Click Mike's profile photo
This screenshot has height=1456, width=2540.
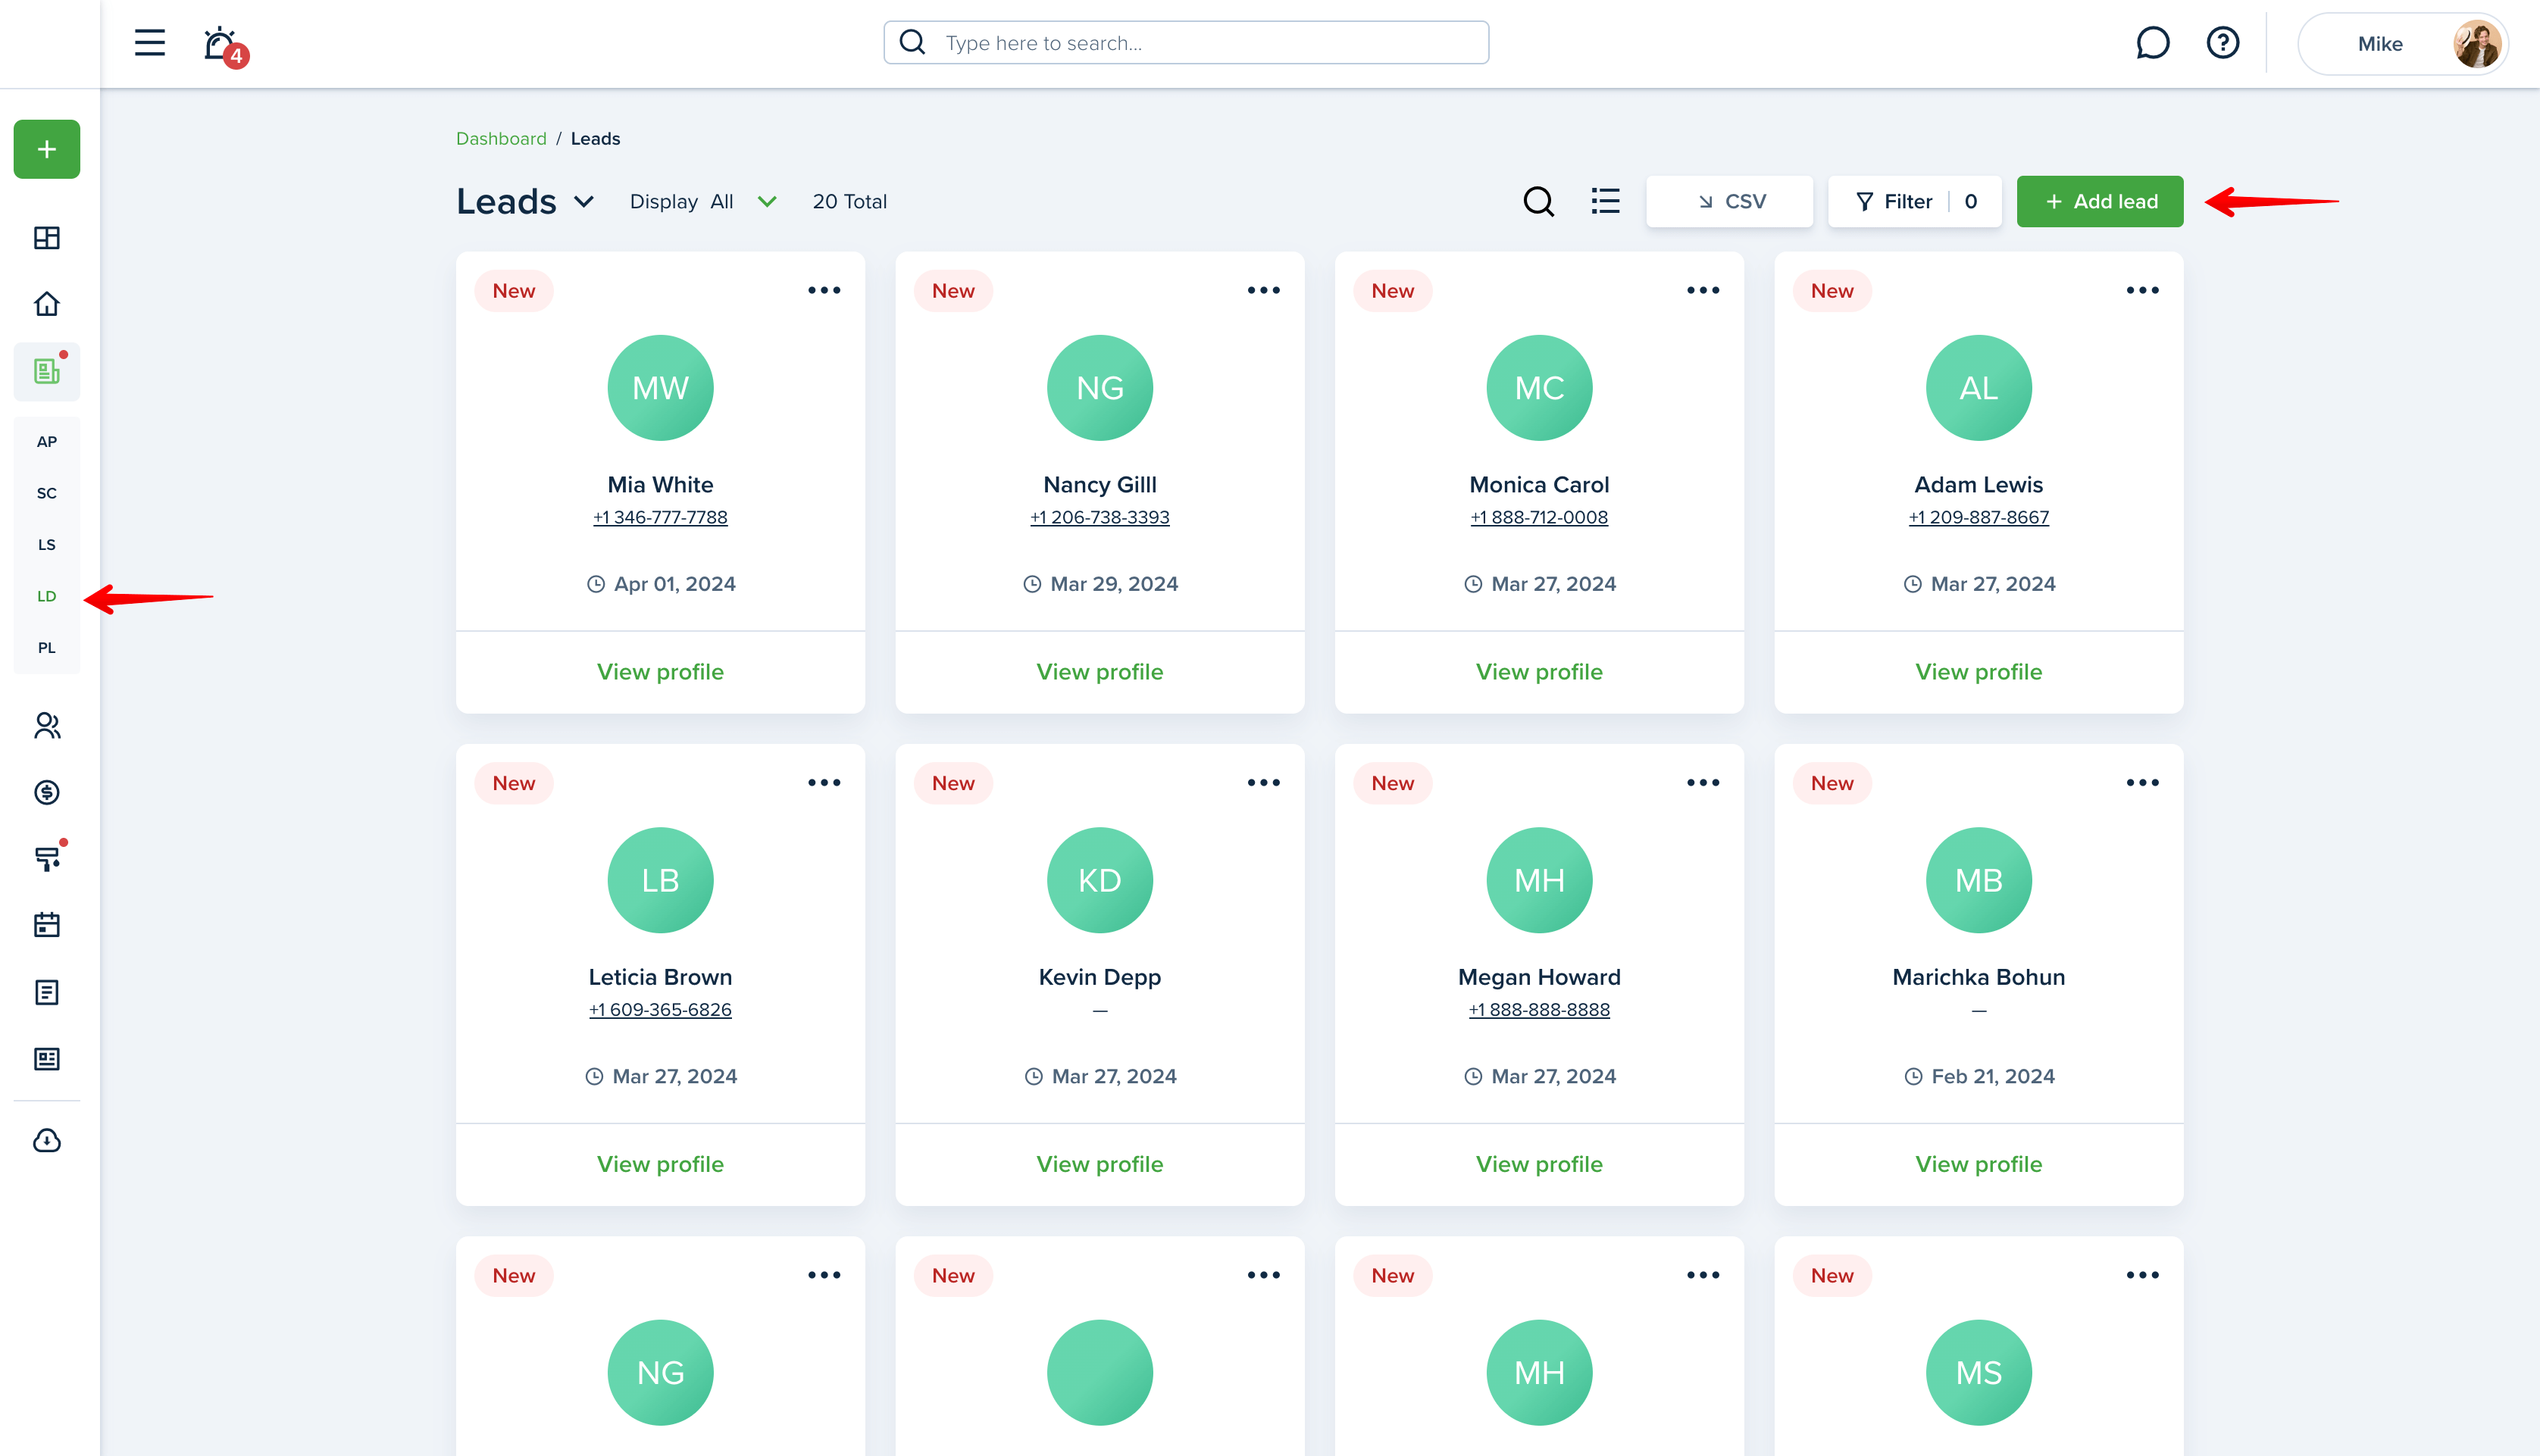tap(2477, 43)
